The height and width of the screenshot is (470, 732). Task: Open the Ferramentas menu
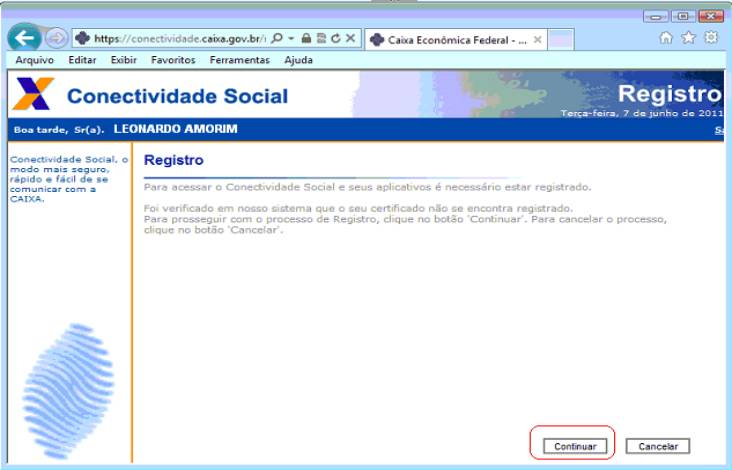pyautogui.click(x=240, y=60)
